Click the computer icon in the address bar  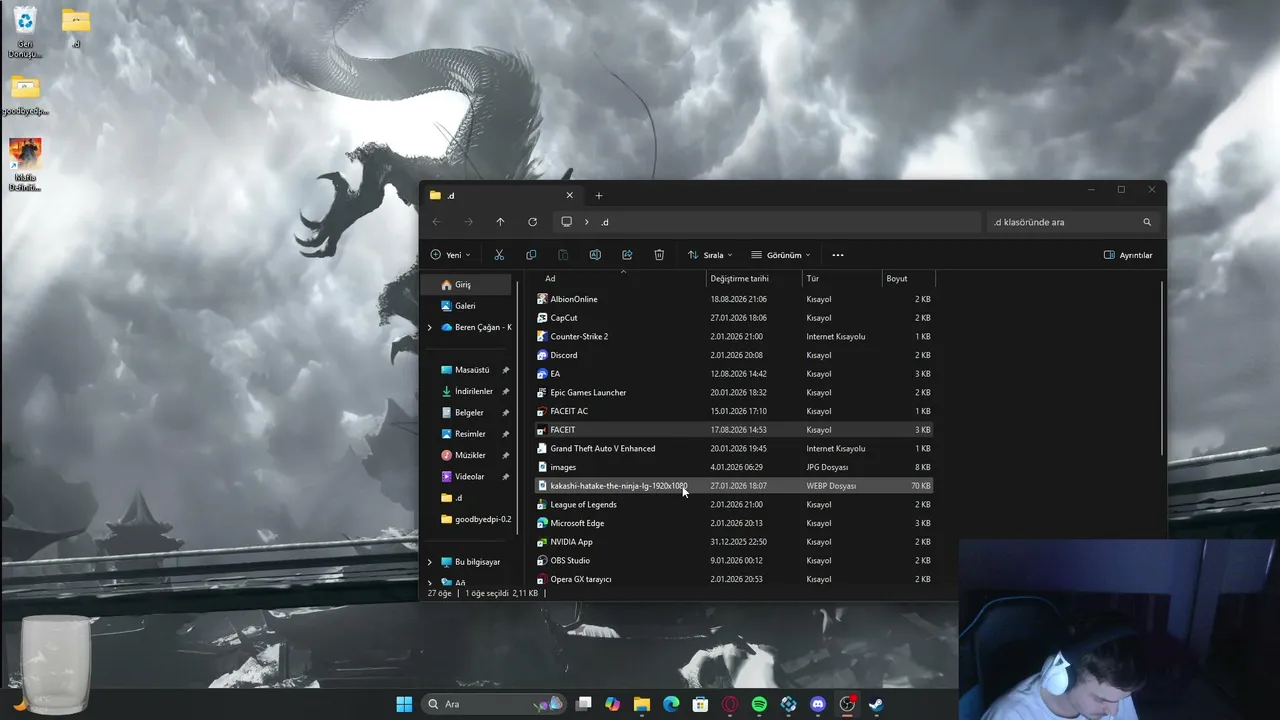click(566, 222)
